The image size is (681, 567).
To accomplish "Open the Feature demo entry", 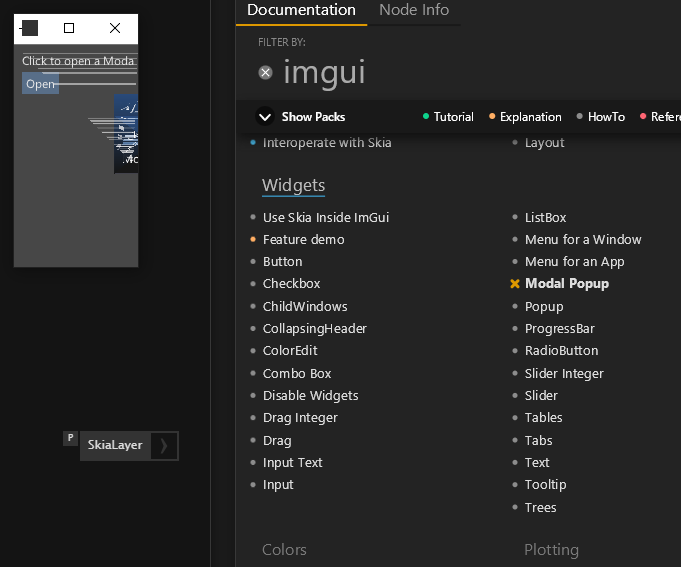I will pyautogui.click(x=303, y=240).
